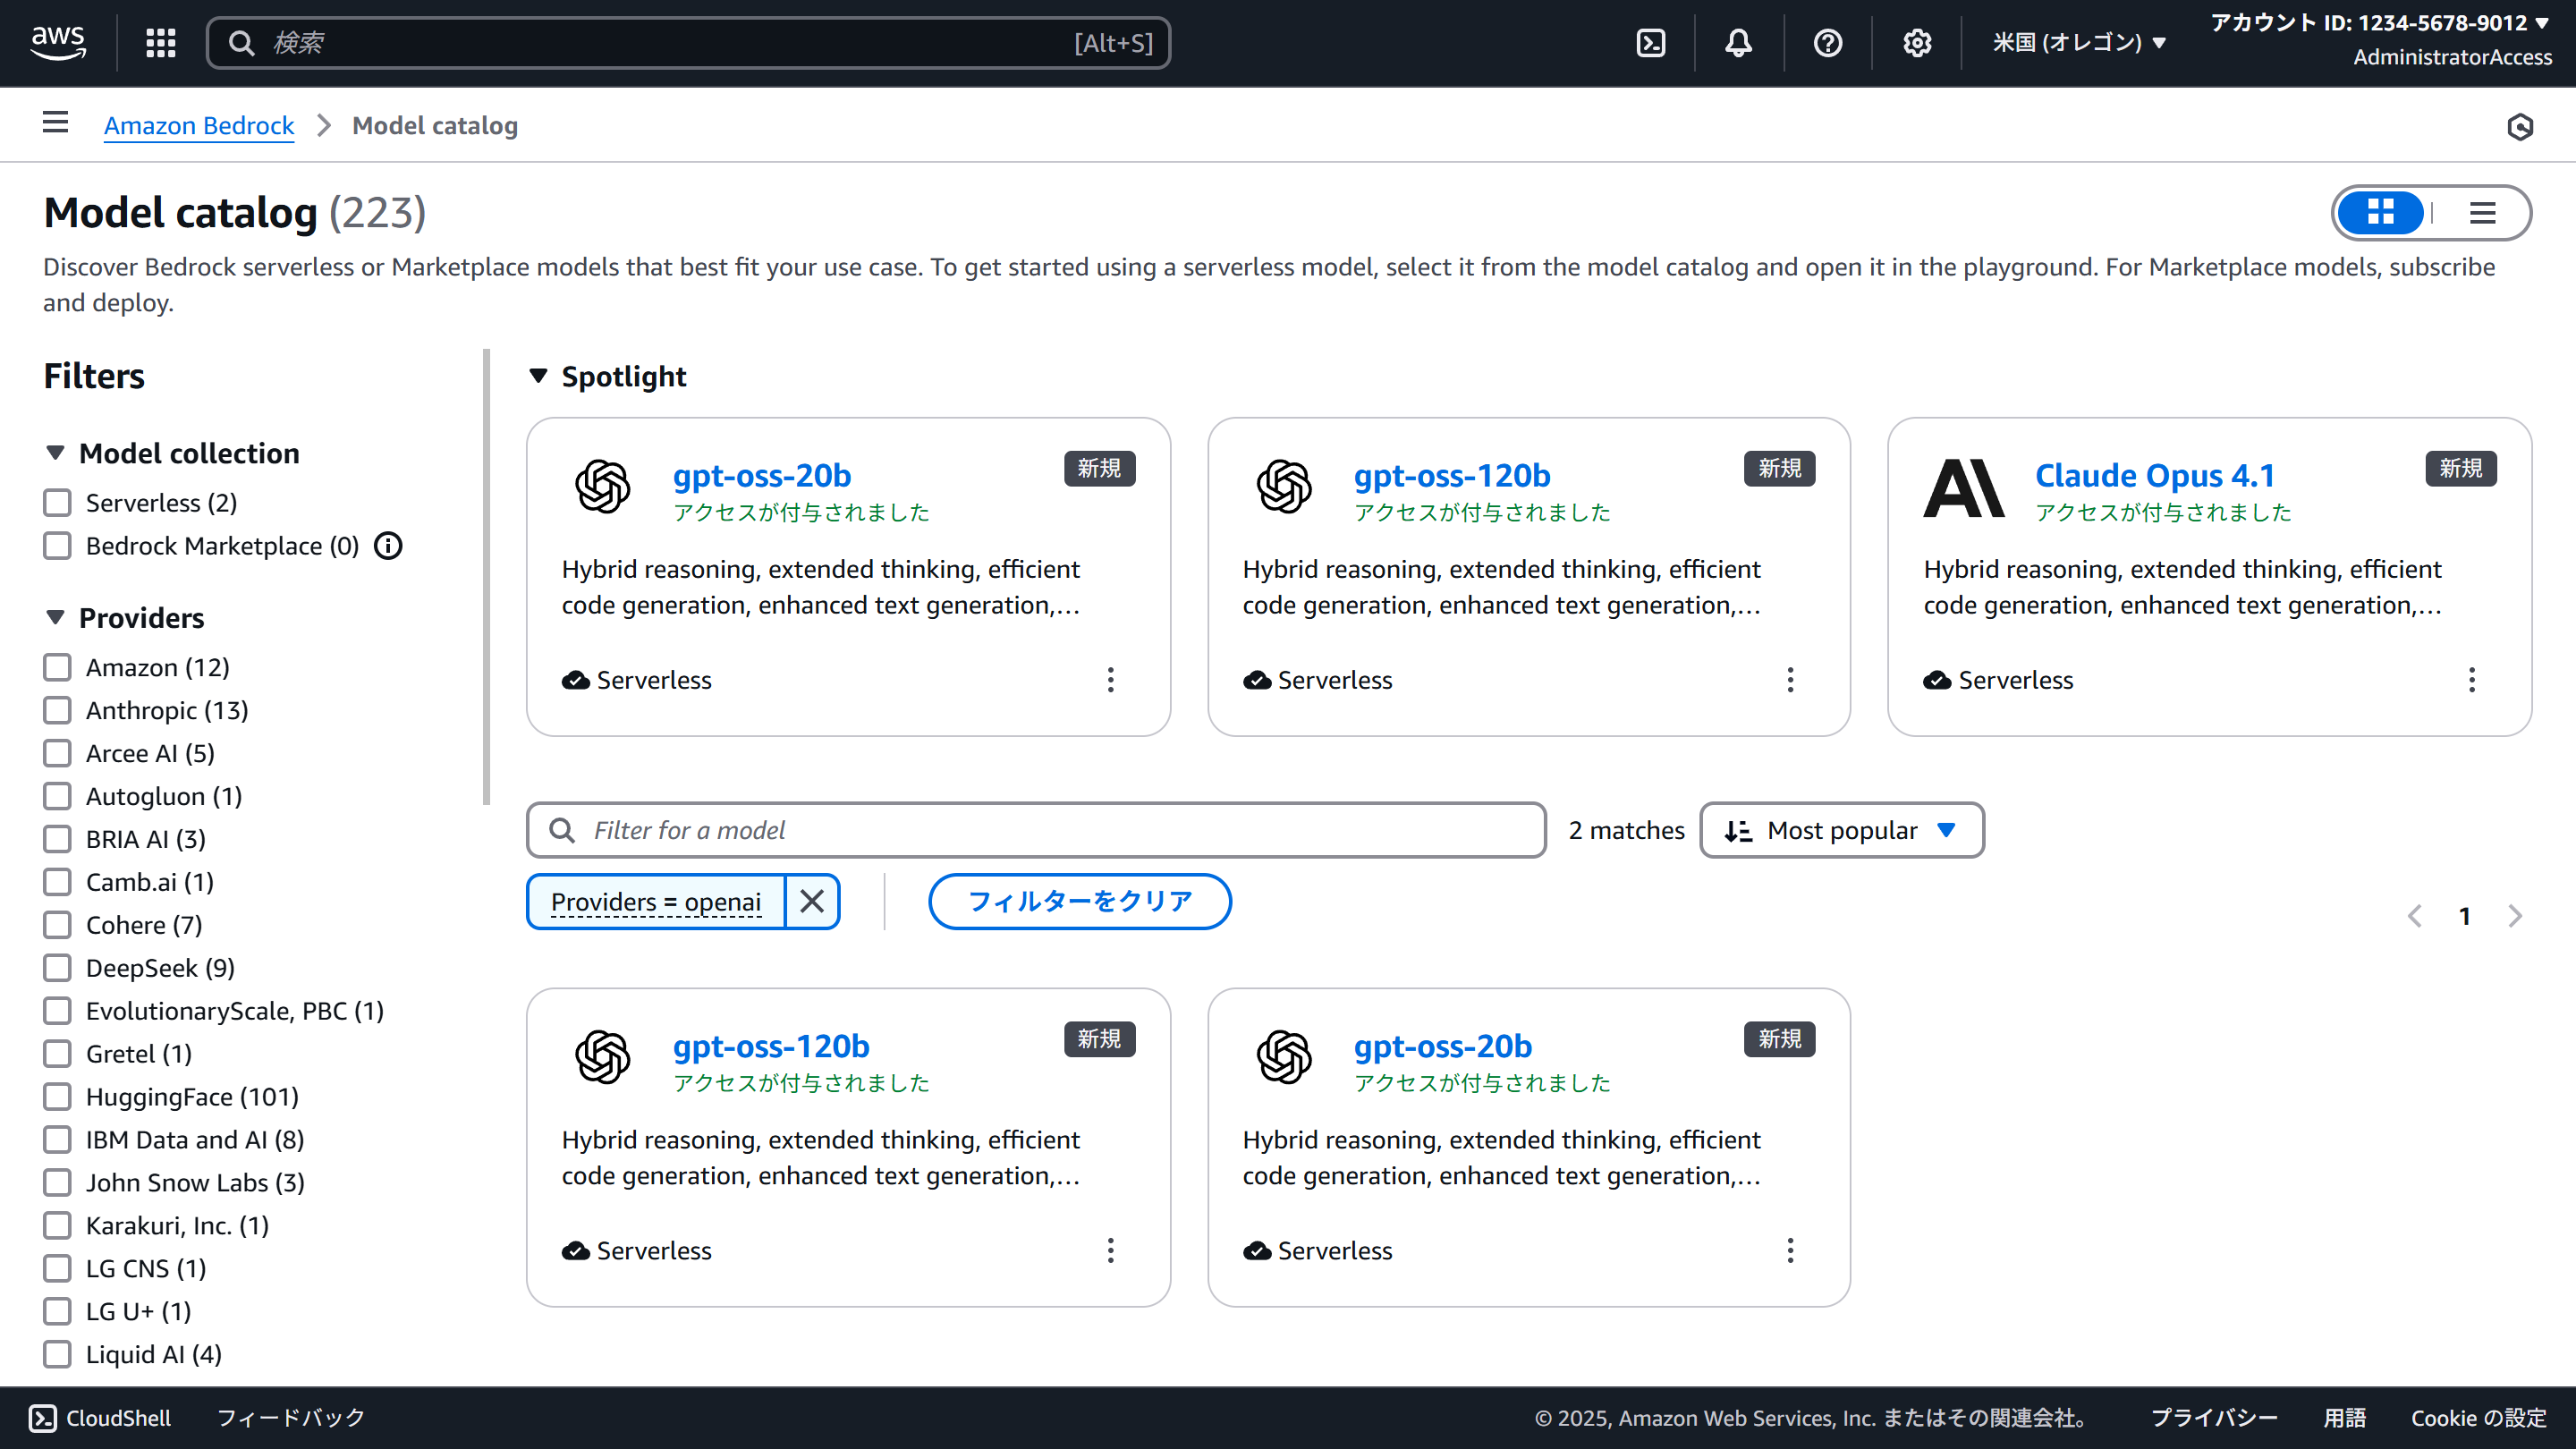Click the clear filters button
This screenshot has width=2576, height=1449.
[x=1080, y=902]
